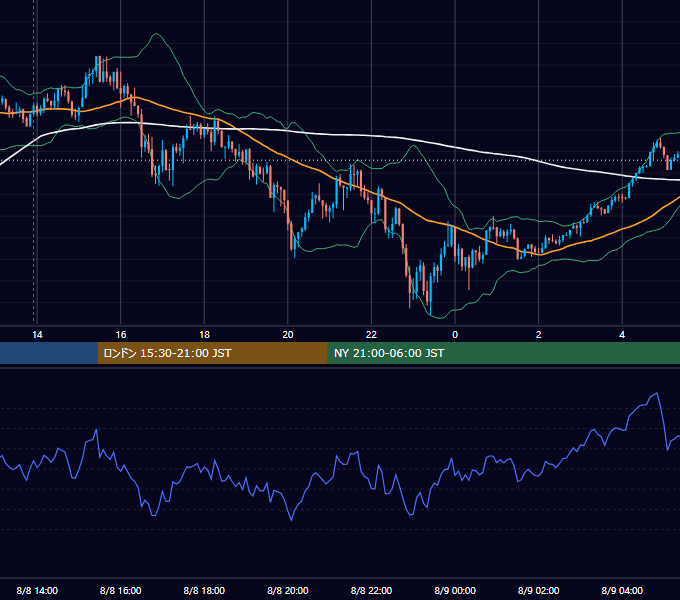
Task: Click the 8/8 20:00 time axis label
Action: 288,590
